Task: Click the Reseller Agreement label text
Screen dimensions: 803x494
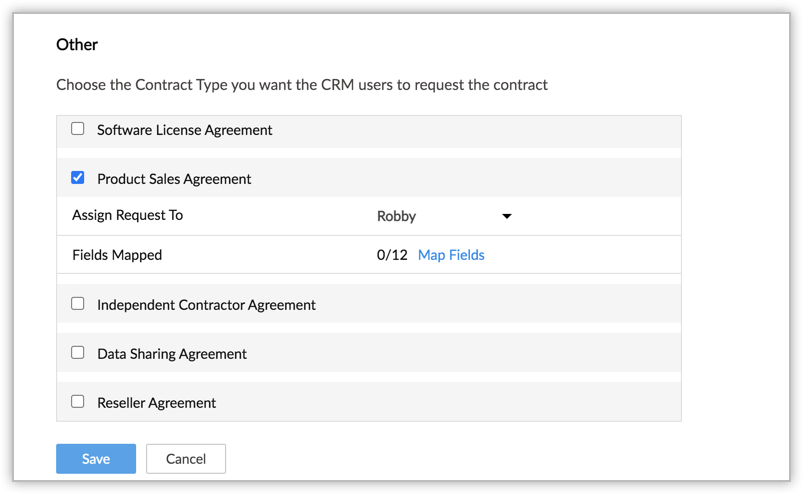Action: [157, 403]
